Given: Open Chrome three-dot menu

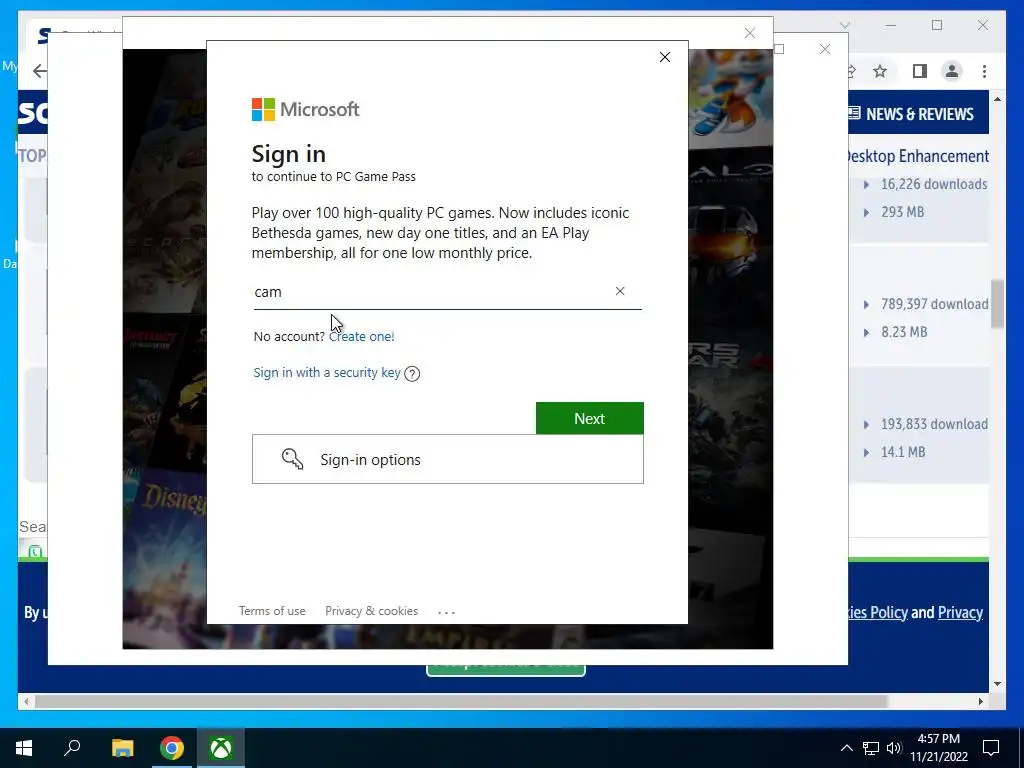Looking at the screenshot, I should point(984,71).
